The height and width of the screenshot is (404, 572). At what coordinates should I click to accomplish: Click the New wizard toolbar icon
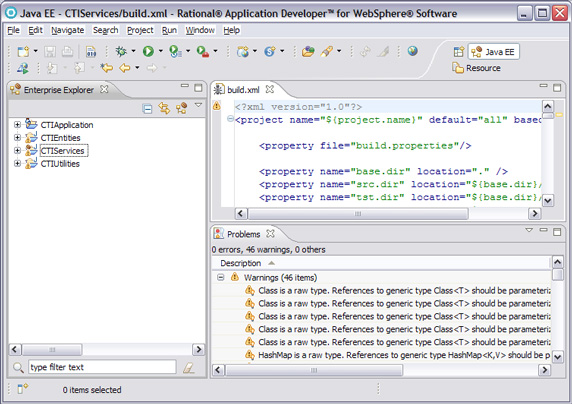click(23, 51)
